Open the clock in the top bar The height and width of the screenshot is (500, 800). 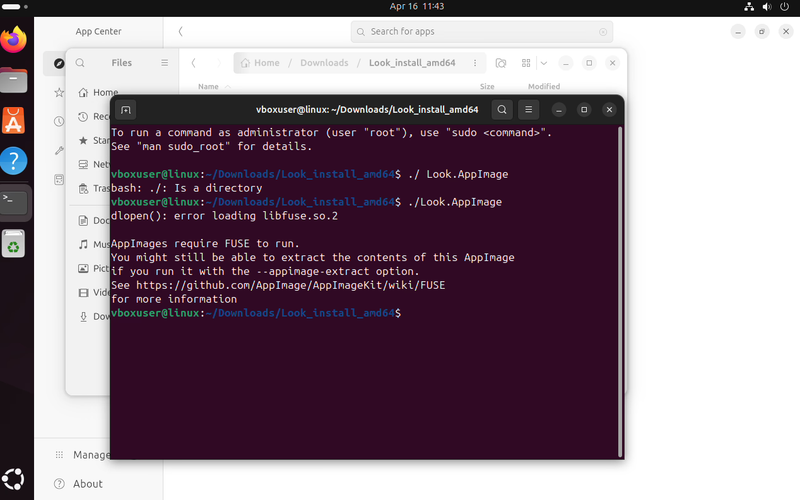click(x=417, y=6)
